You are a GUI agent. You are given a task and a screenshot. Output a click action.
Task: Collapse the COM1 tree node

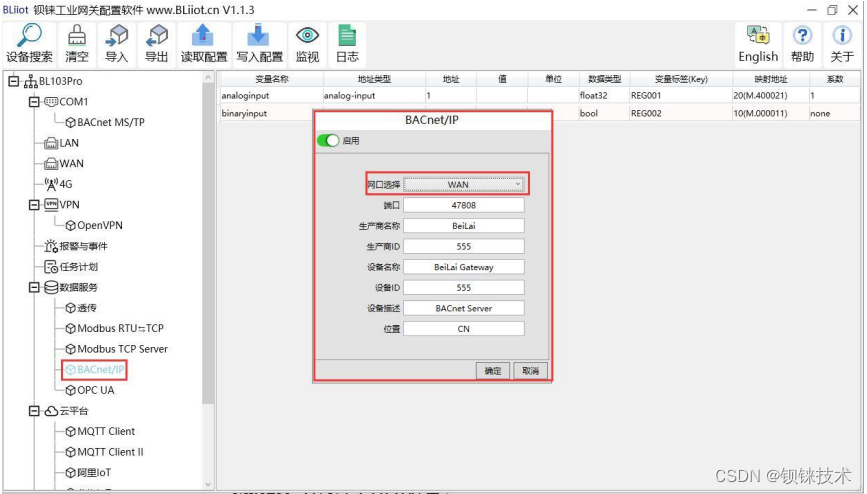(34, 102)
